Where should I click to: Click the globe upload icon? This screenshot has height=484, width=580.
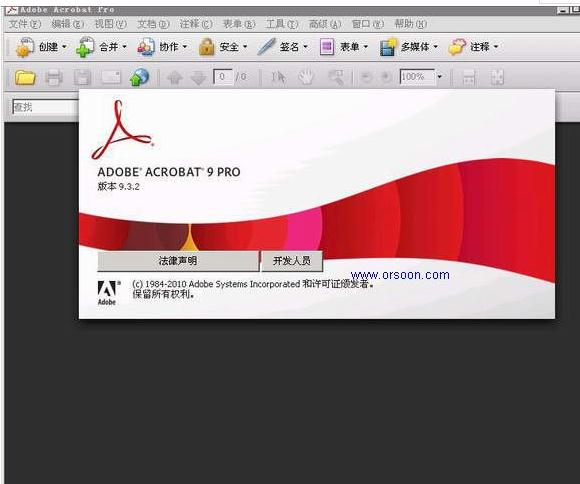click(x=139, y=77)
